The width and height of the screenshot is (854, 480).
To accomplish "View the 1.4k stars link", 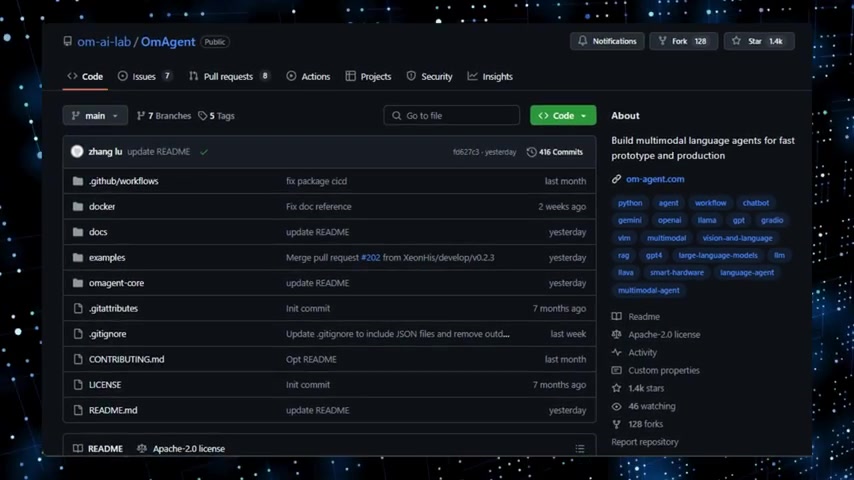I will pos(638,388).
